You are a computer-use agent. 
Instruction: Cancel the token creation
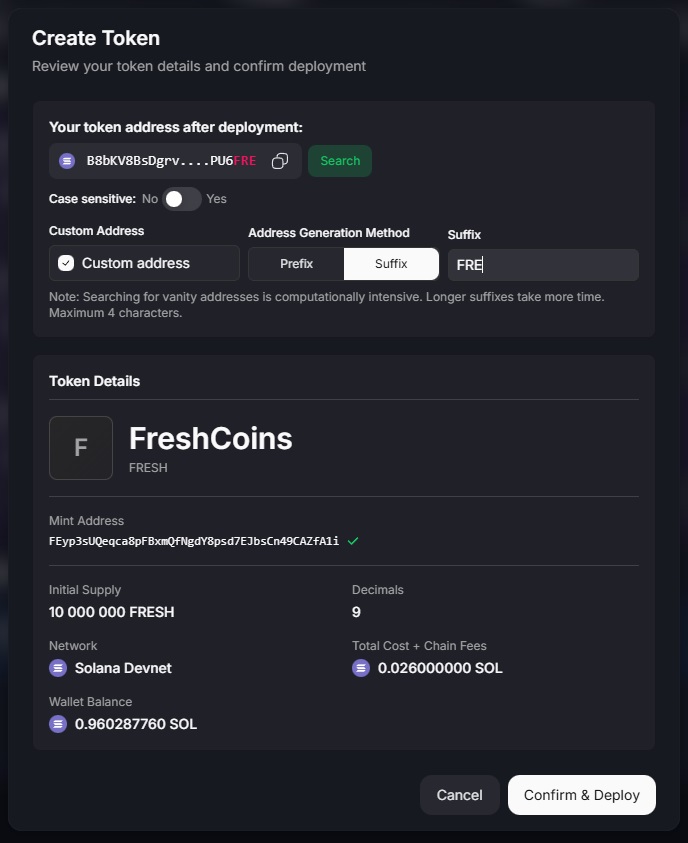click(459, 794)
